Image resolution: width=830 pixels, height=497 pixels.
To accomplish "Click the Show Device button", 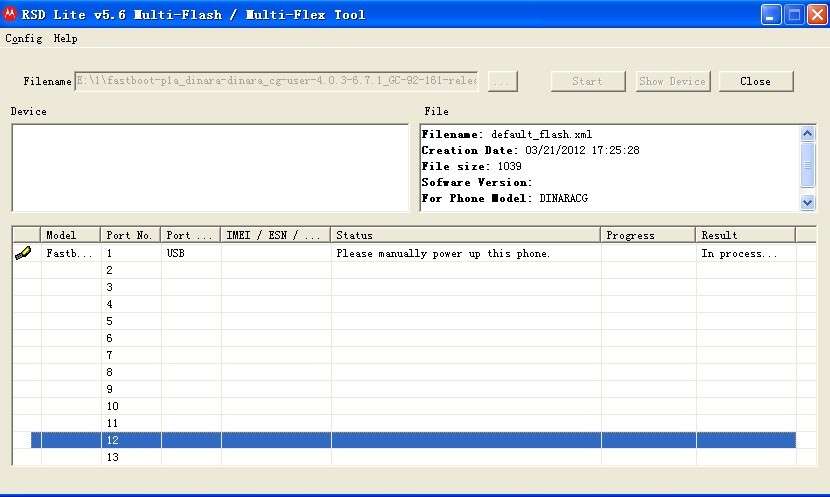I will [673, 81].
